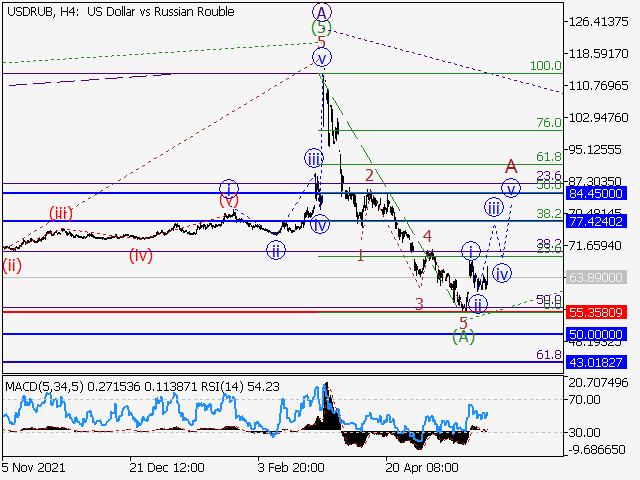The image size is (640, 480).
Task: Select the red (iv) wave label
Action: pos(141,256)
